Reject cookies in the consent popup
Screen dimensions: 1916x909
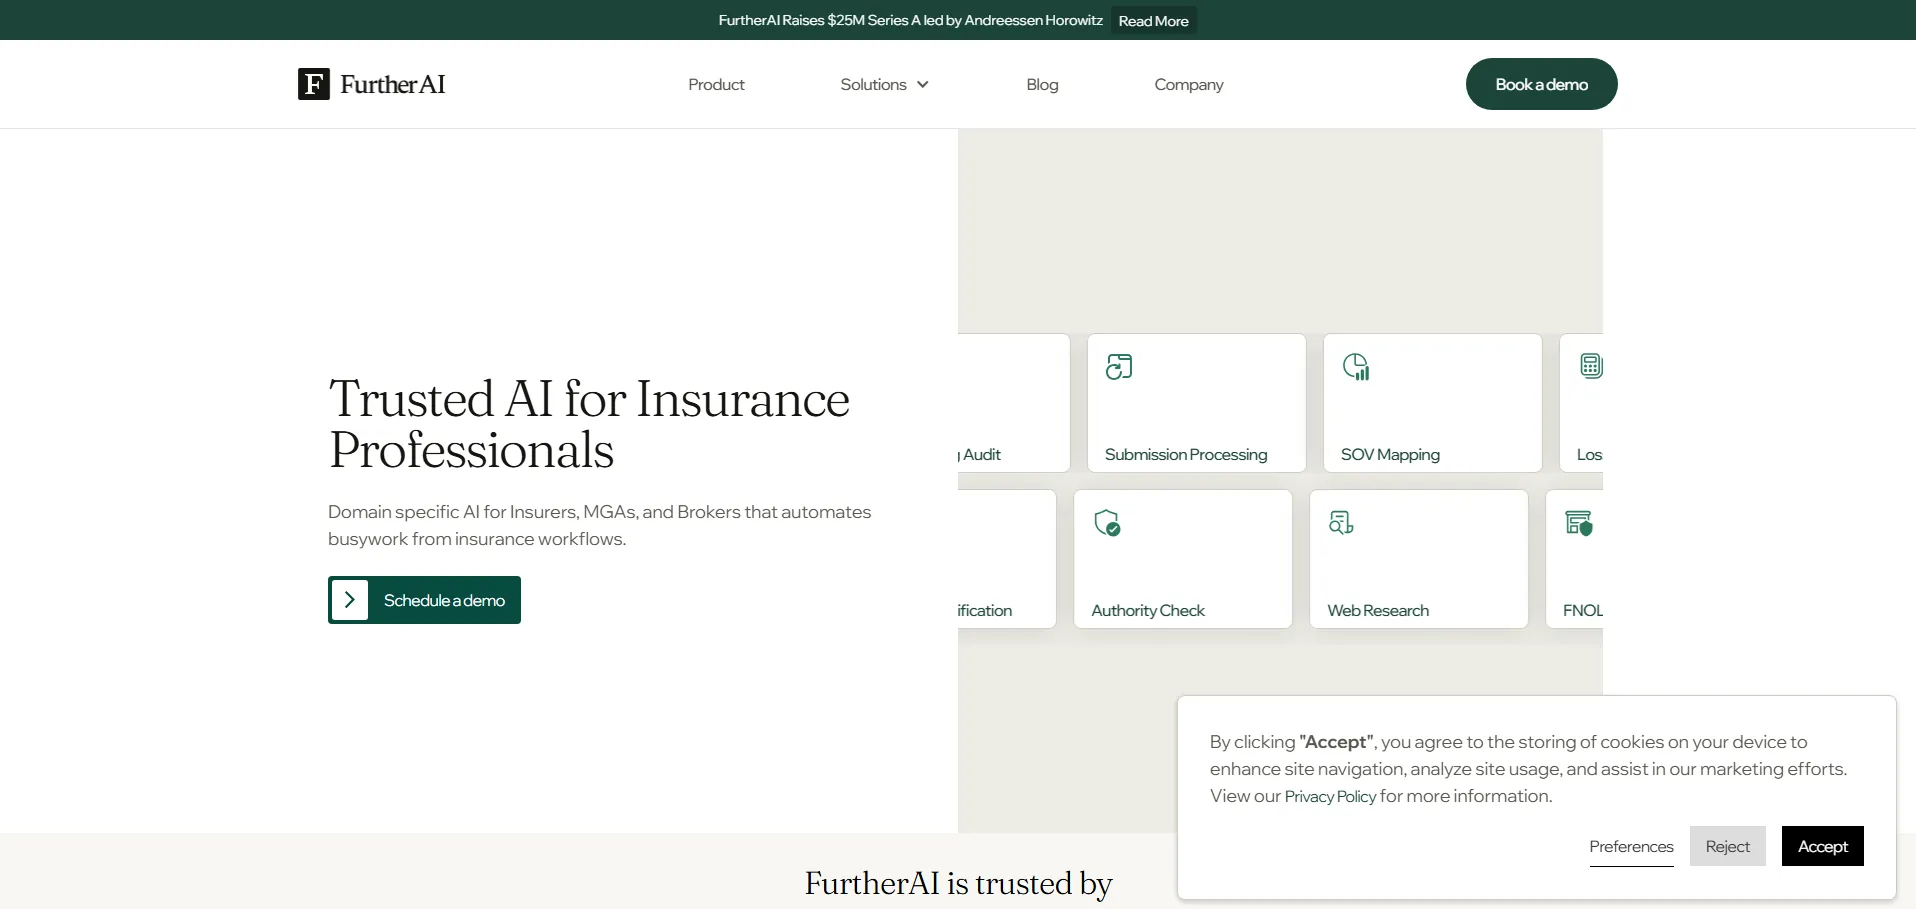tap(1727, 846)
